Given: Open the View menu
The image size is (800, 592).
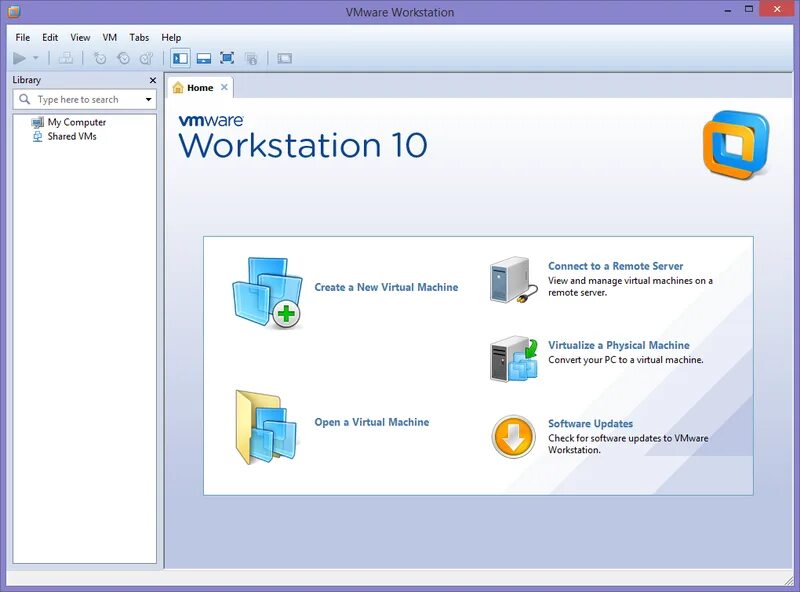Looking at the screenshot, I should pyautogui.click(x=80, y=37).
